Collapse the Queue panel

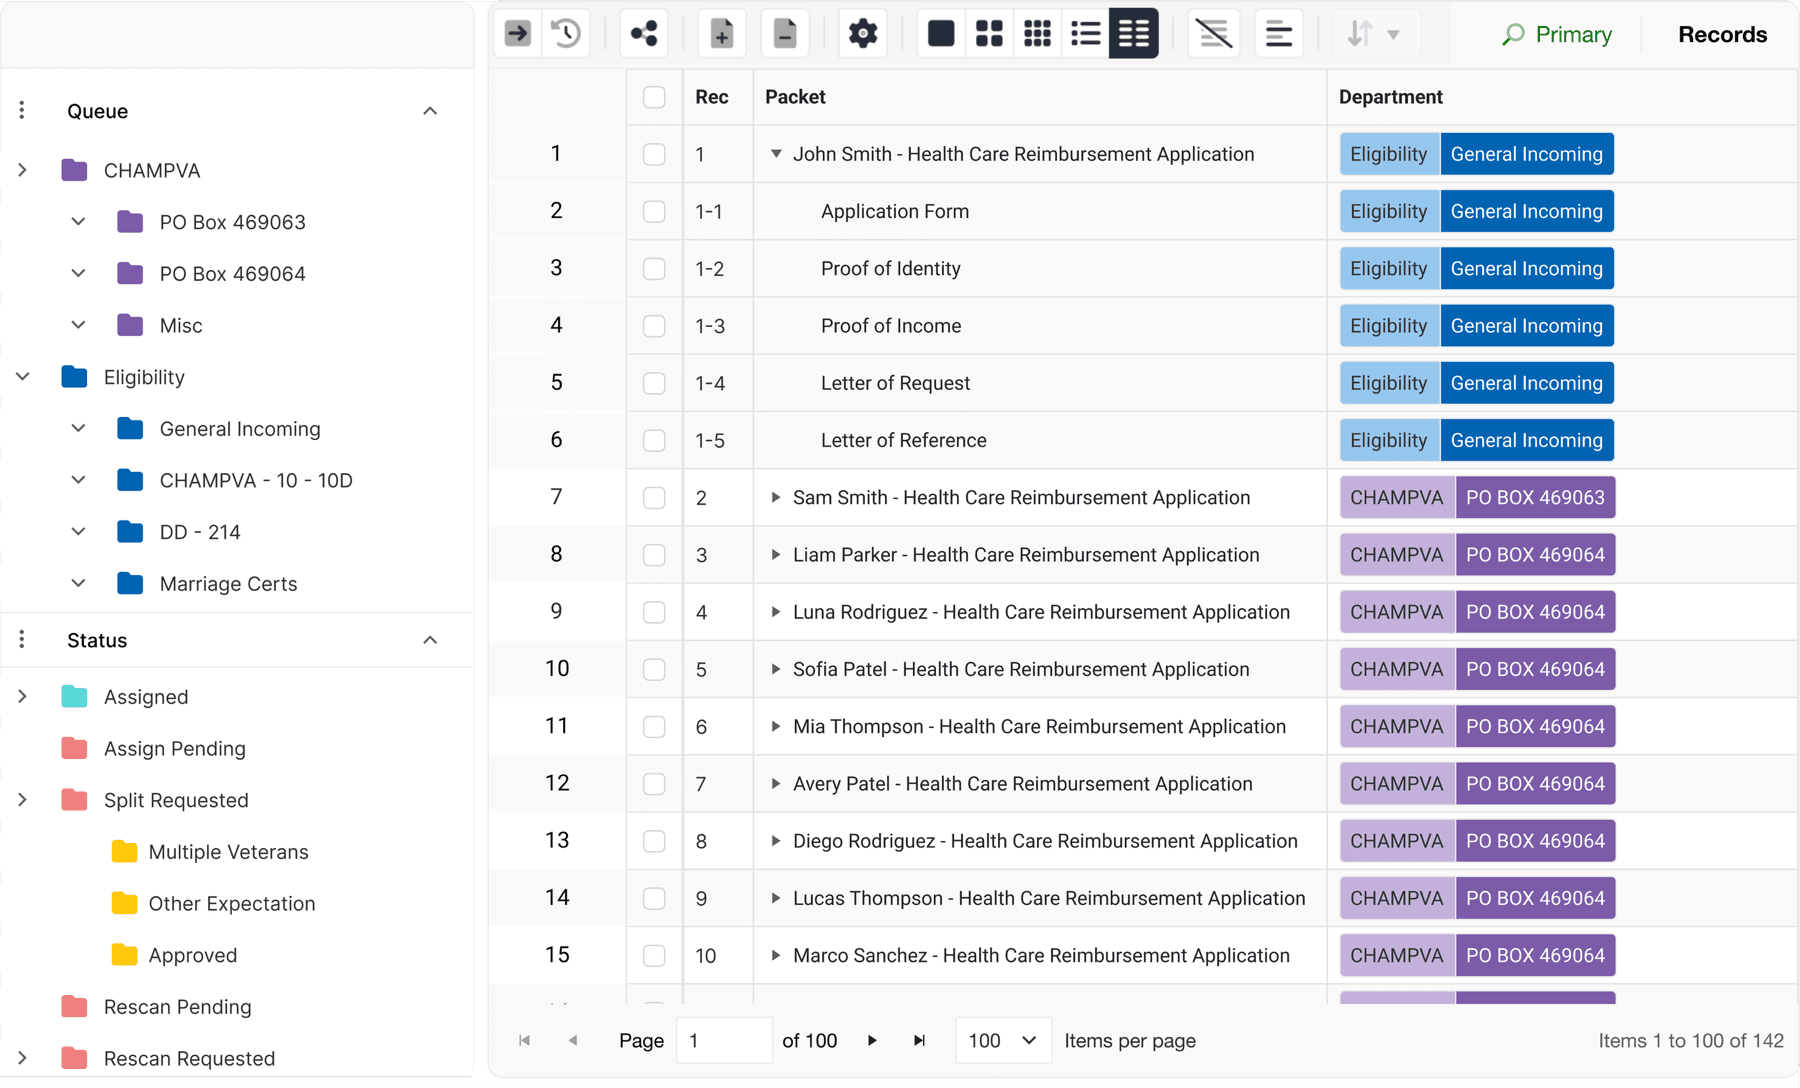coord(430,111)
